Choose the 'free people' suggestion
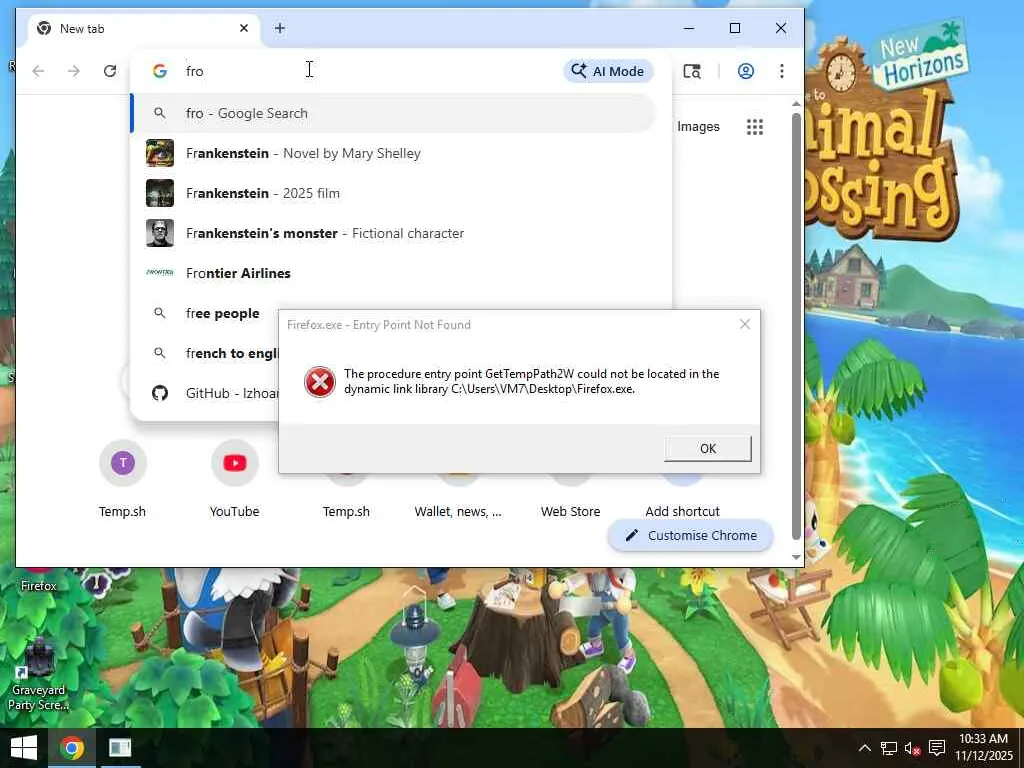The width and height of the screenshot is (1024, 768). 223,313
